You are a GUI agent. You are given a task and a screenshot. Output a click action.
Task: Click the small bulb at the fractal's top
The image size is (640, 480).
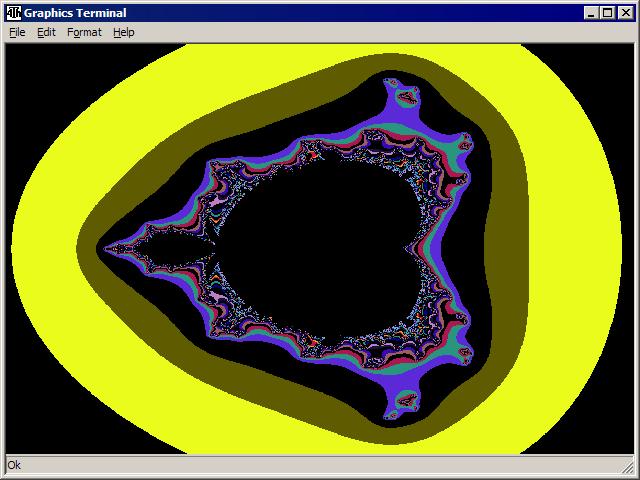coord(406,97)
